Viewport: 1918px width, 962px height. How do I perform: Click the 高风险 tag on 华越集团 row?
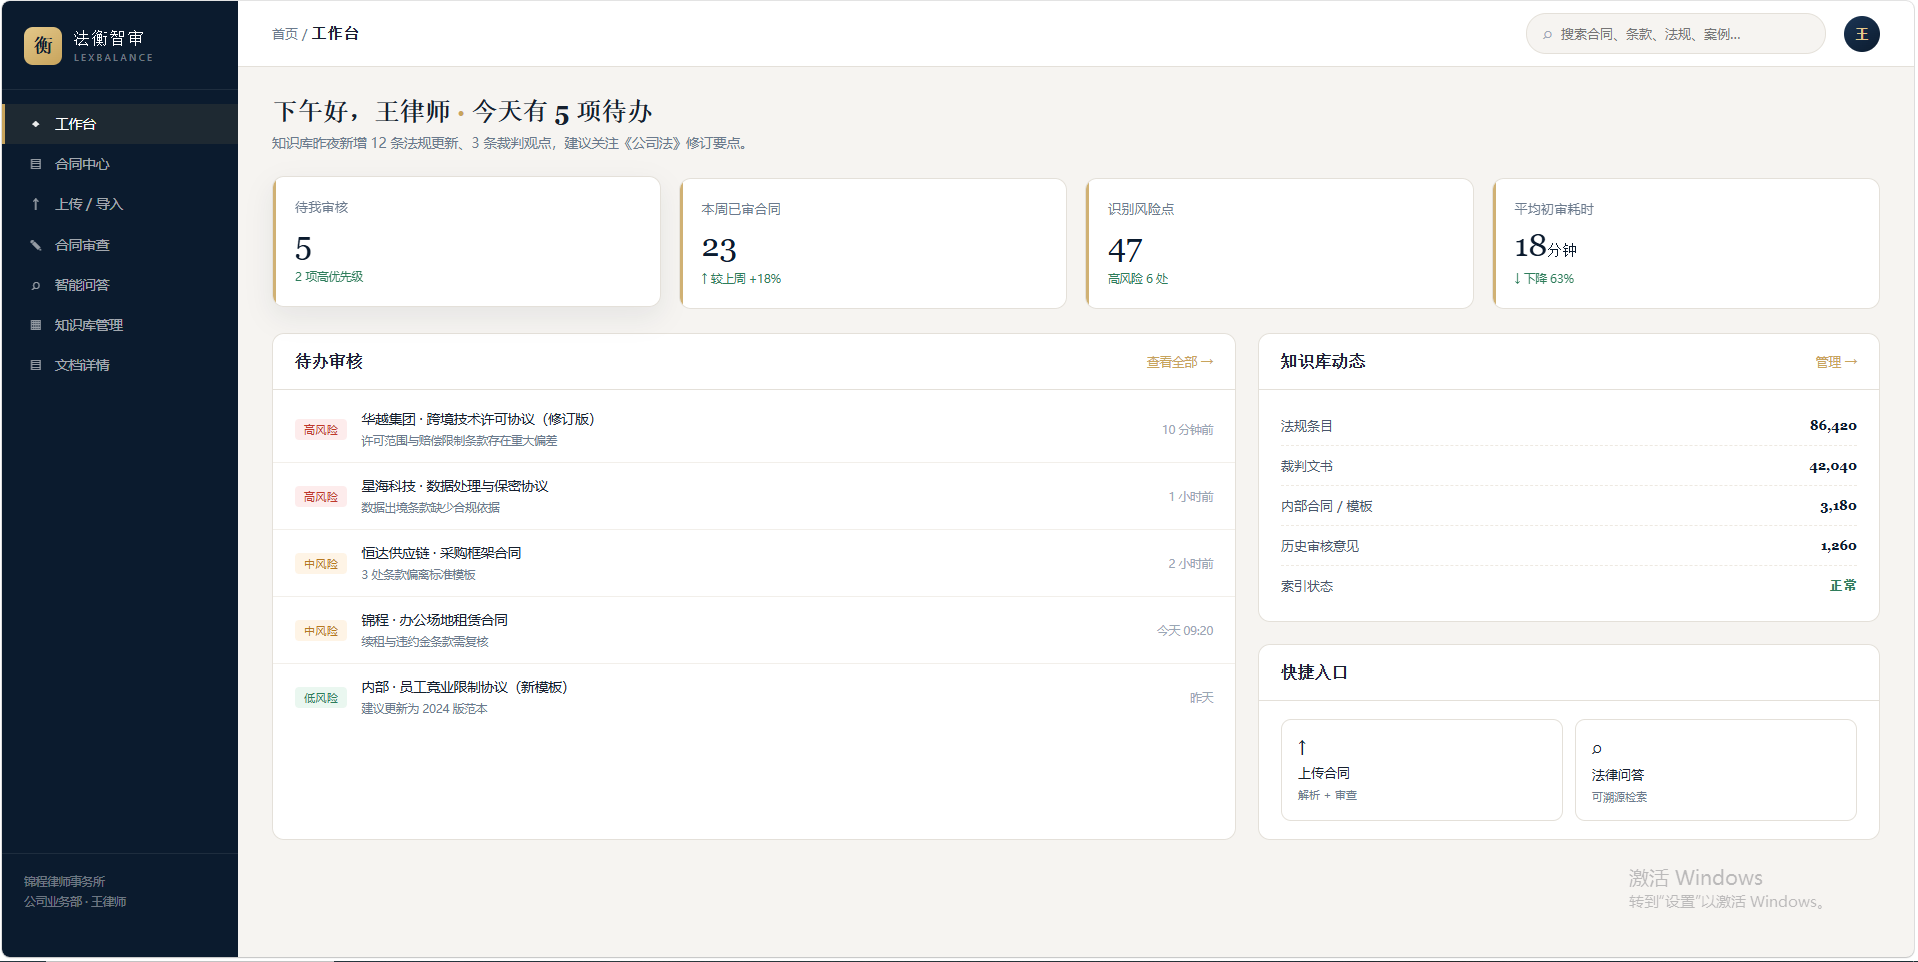(321, 430)
